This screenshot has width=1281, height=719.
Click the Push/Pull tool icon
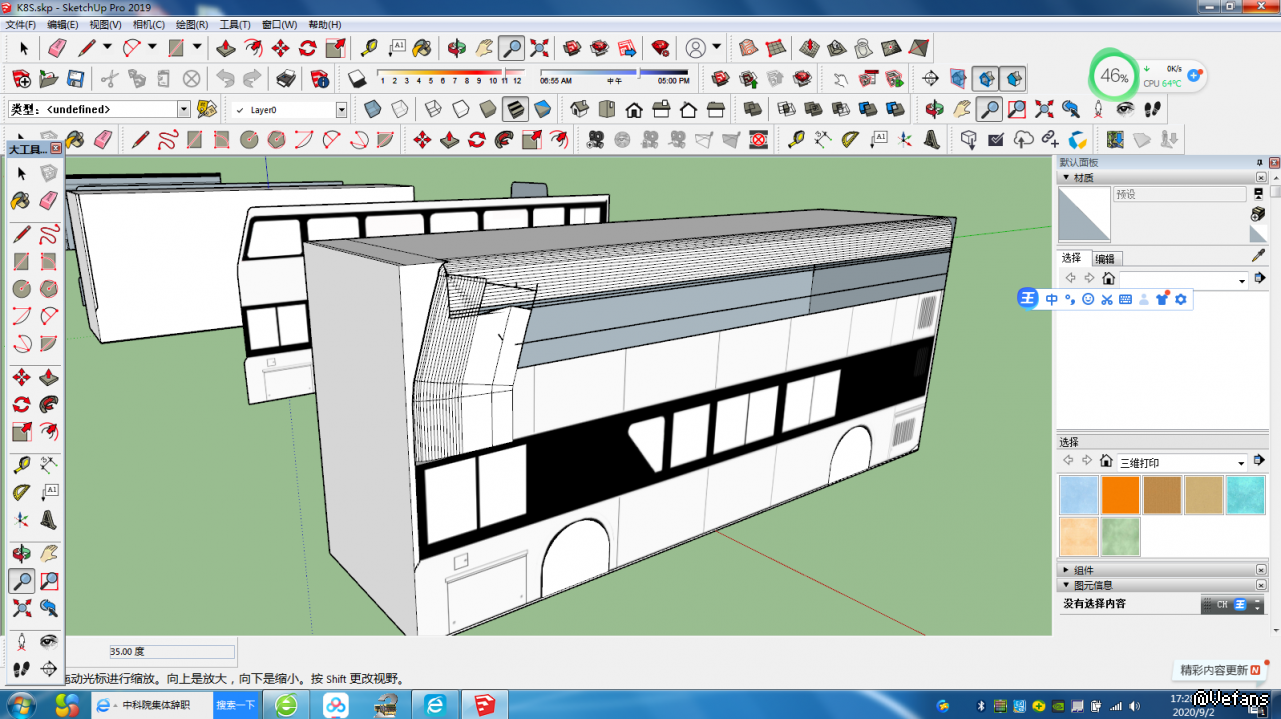coord(227,48)
